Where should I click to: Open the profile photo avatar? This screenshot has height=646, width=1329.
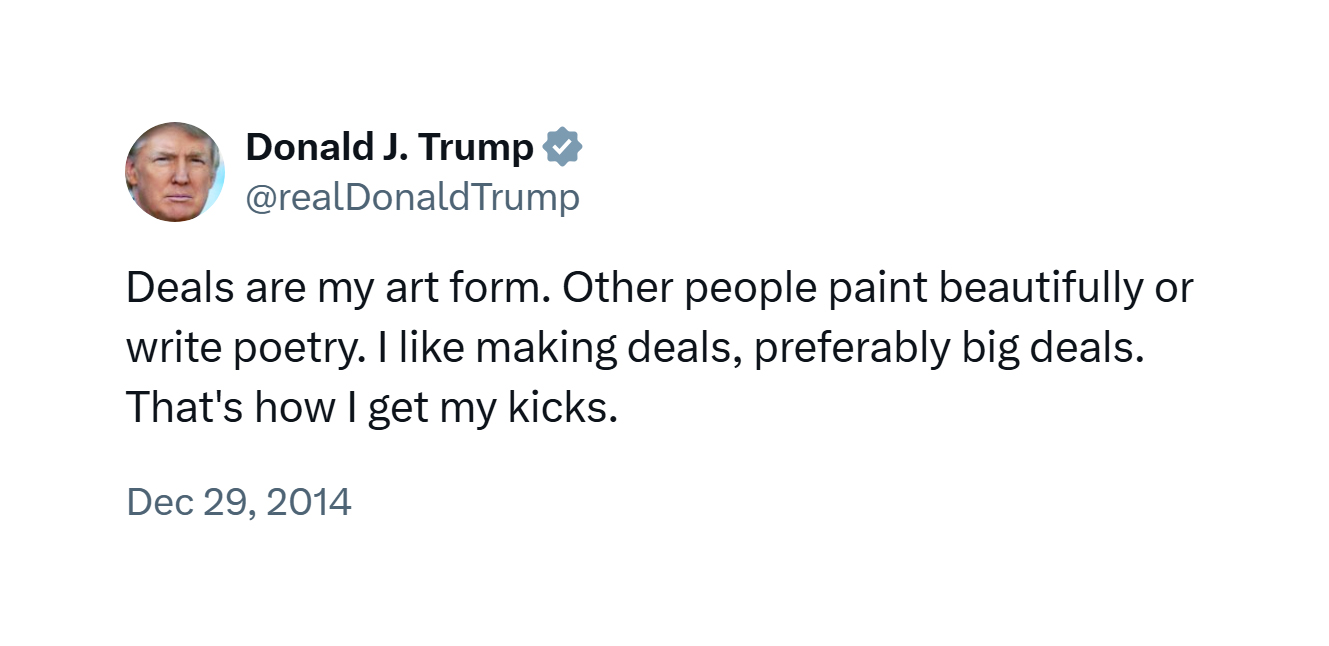pyautogui.click(x=175, y=172)
